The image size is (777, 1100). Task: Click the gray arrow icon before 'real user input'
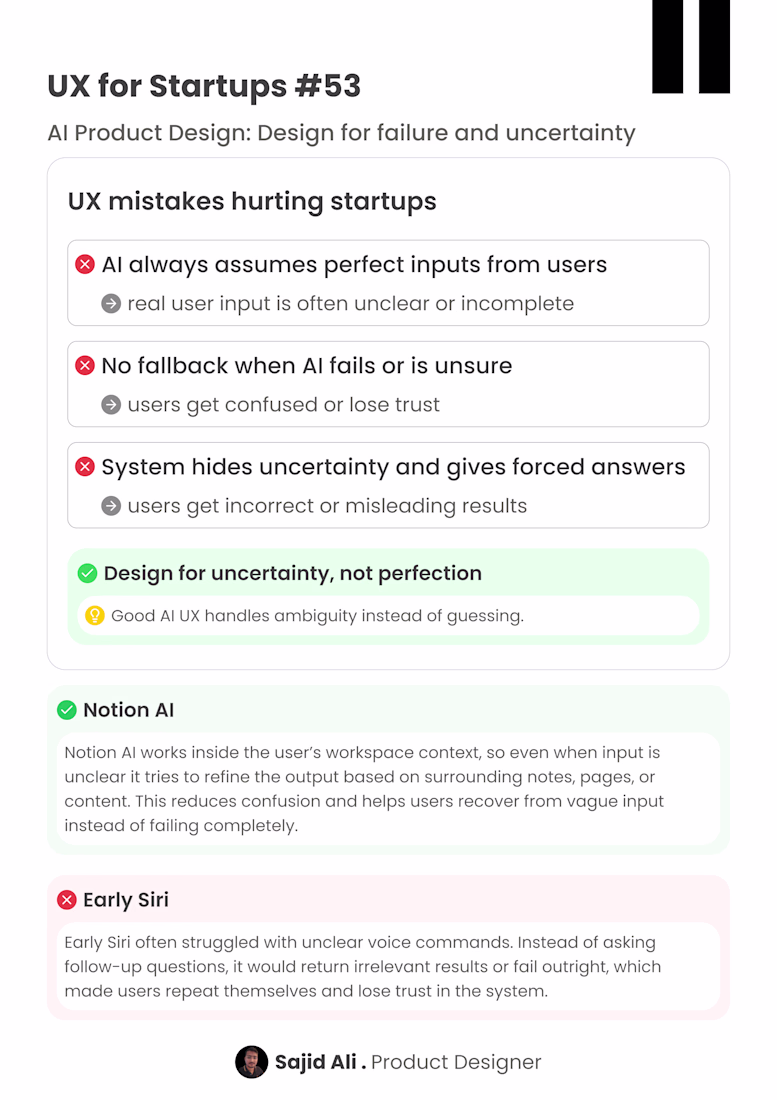tap(111, 304)
